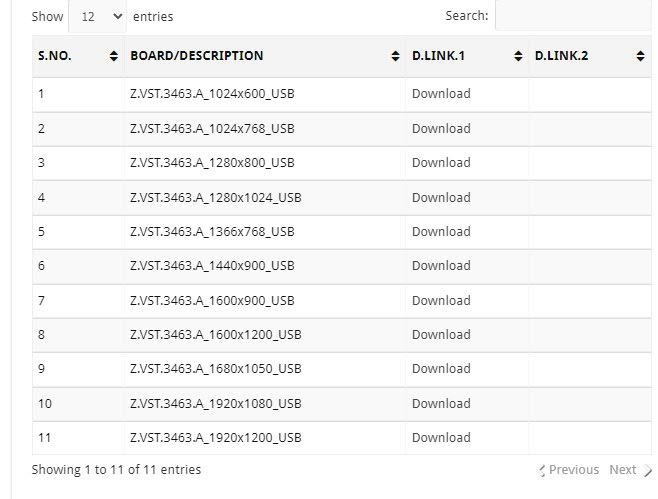The width and height of the screenshot is (658, 499).
Task: Download the 1920x1080_USB firmware
Action: (441, 404)
